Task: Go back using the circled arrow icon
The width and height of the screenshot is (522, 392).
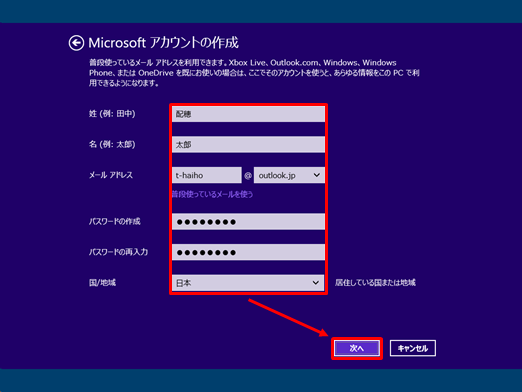Action: [76, 43]
